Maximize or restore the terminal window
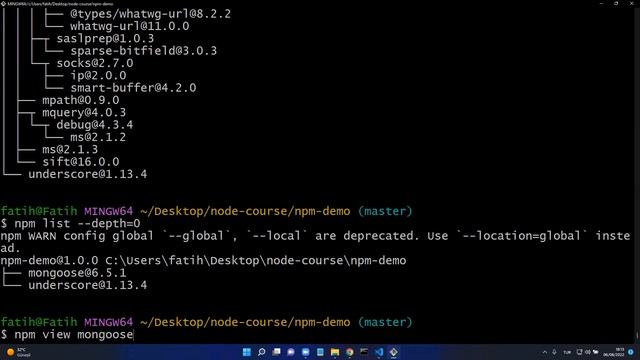The width and height of the screenshot is (640, 360). (x=616, y=3)
